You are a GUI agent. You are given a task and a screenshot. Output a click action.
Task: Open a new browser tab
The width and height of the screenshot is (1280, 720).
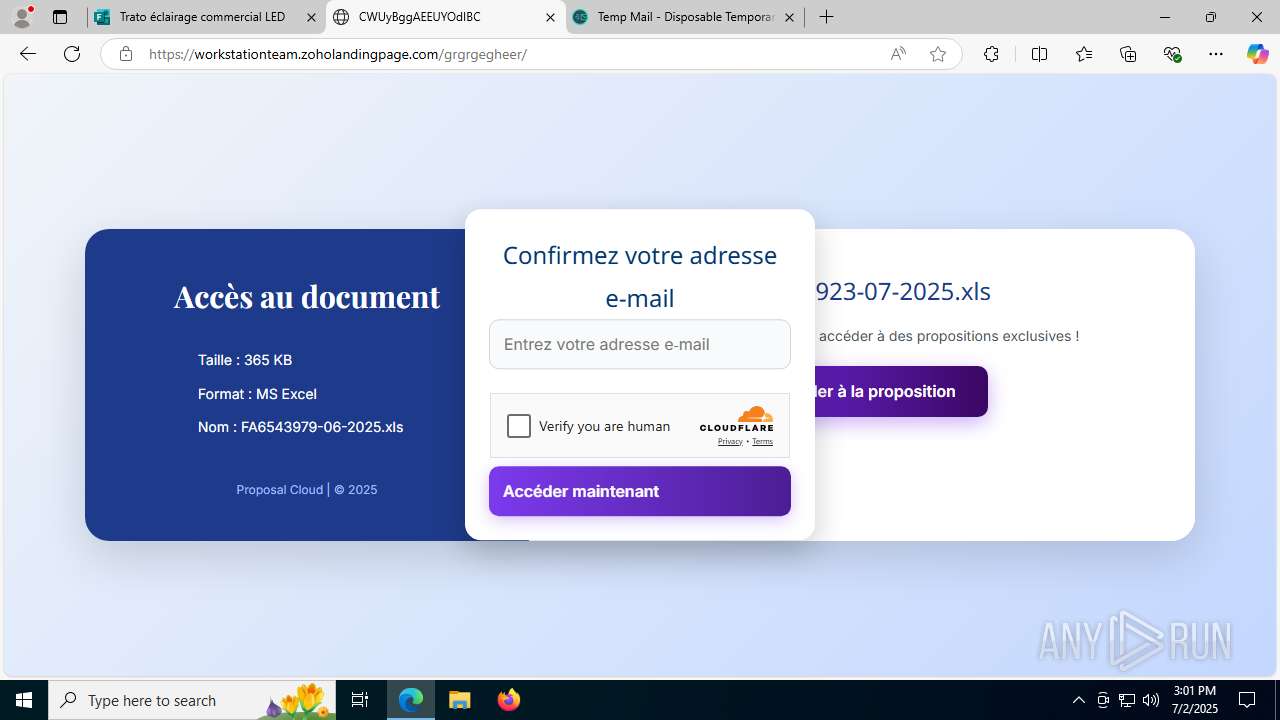(x=826, y=17)
